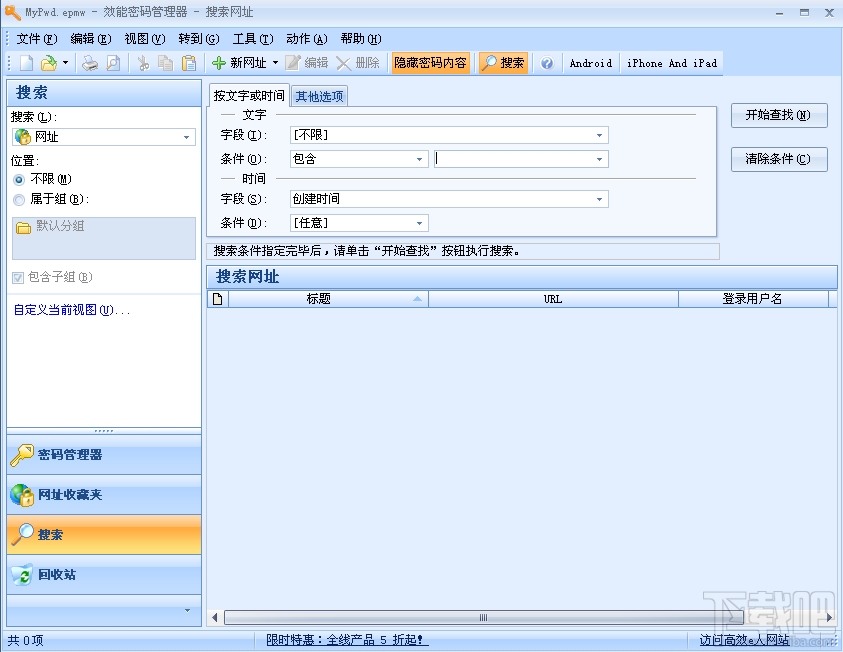The height and width of the screenshot is (652, 843).
Task: Open the 搜索 navigation panel
Action: pos(104,535)
